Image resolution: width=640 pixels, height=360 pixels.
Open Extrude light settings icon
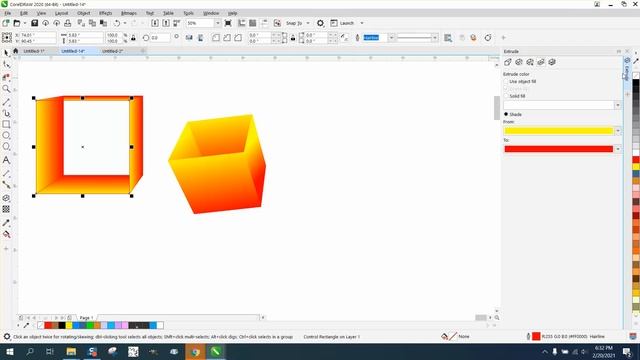click(x=530, y=62)
